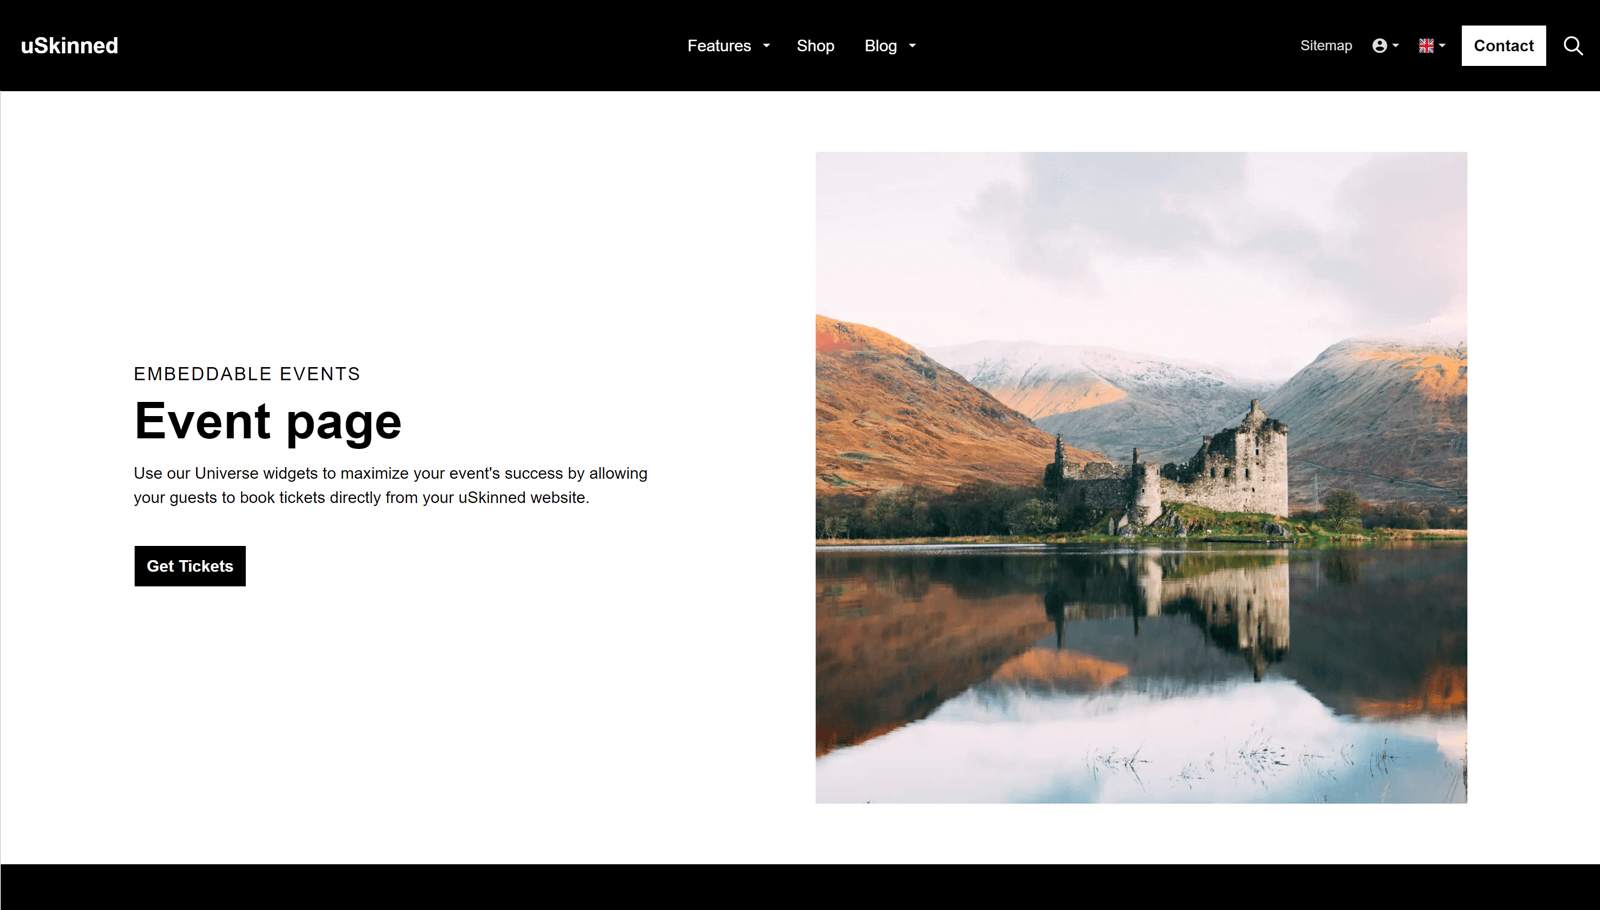Open the language selector chevron
1600x910 pixels.
(x=1442, y=47)
